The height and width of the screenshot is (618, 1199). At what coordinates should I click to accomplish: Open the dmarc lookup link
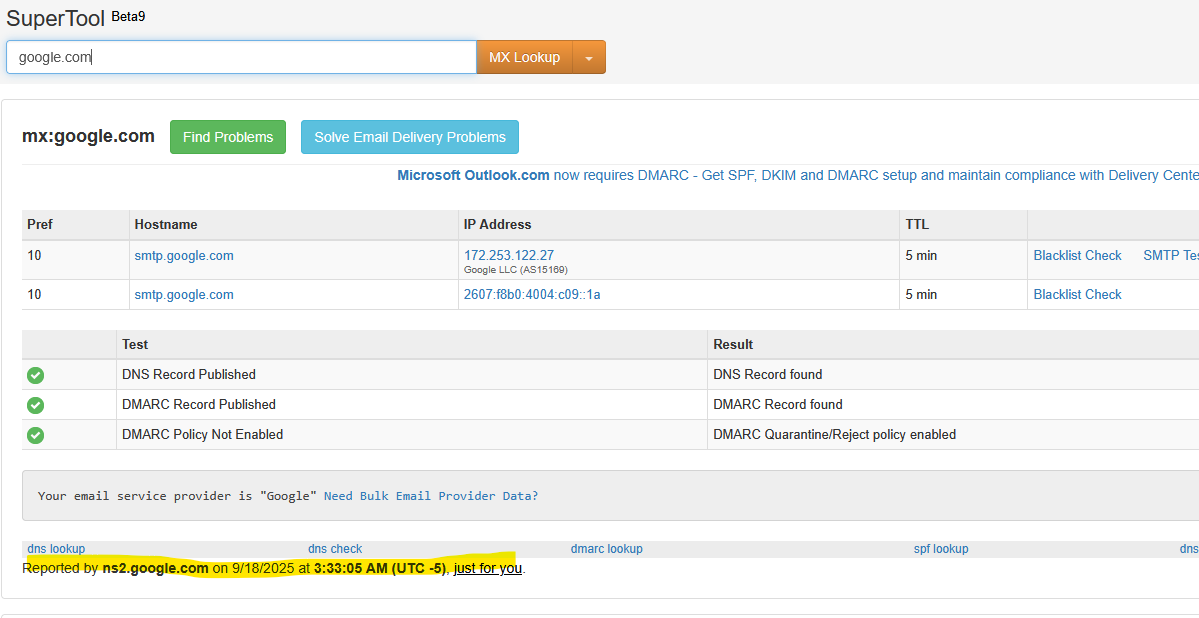pos(606,548)
